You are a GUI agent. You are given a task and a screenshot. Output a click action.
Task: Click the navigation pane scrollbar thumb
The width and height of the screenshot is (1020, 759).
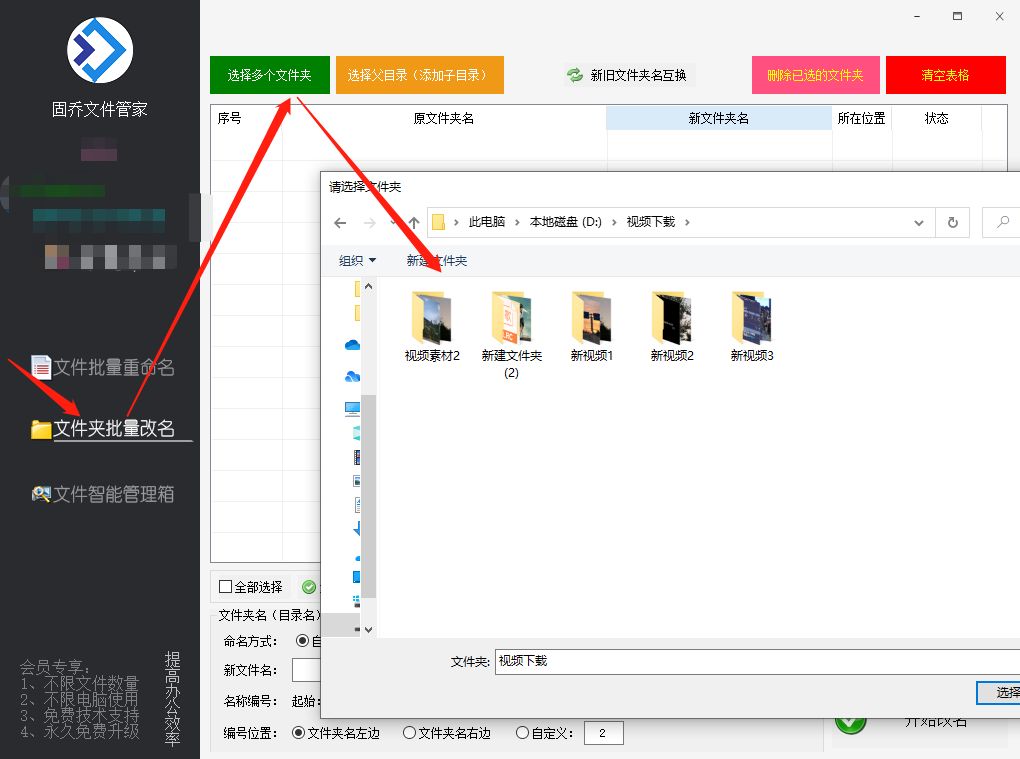pos(368,496)
